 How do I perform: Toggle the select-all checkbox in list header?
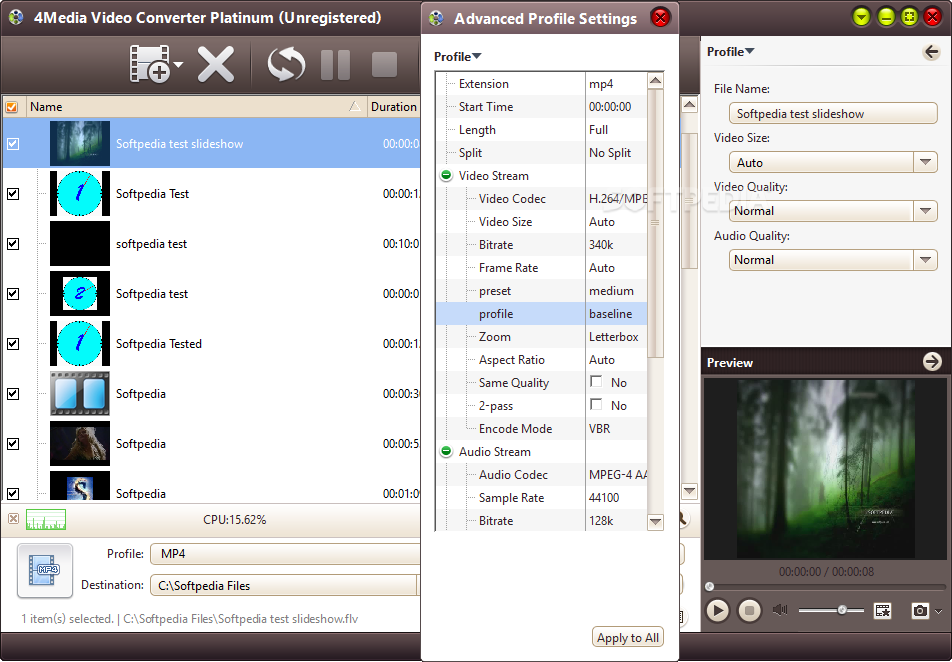12,107
